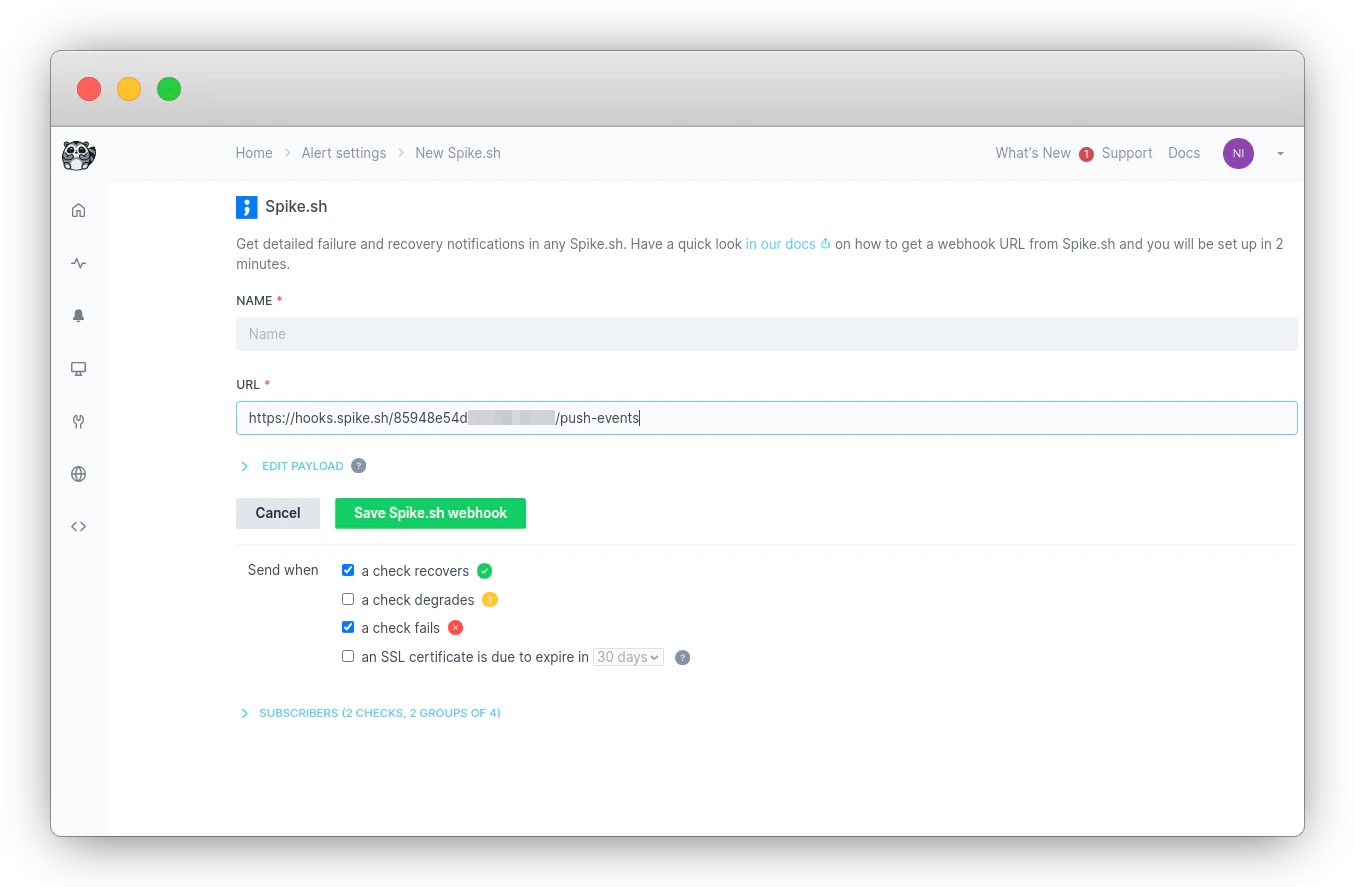The width and height of the screenshot is (1355, 887).
Task: Click the Cancel button
Action: [278, 513]
